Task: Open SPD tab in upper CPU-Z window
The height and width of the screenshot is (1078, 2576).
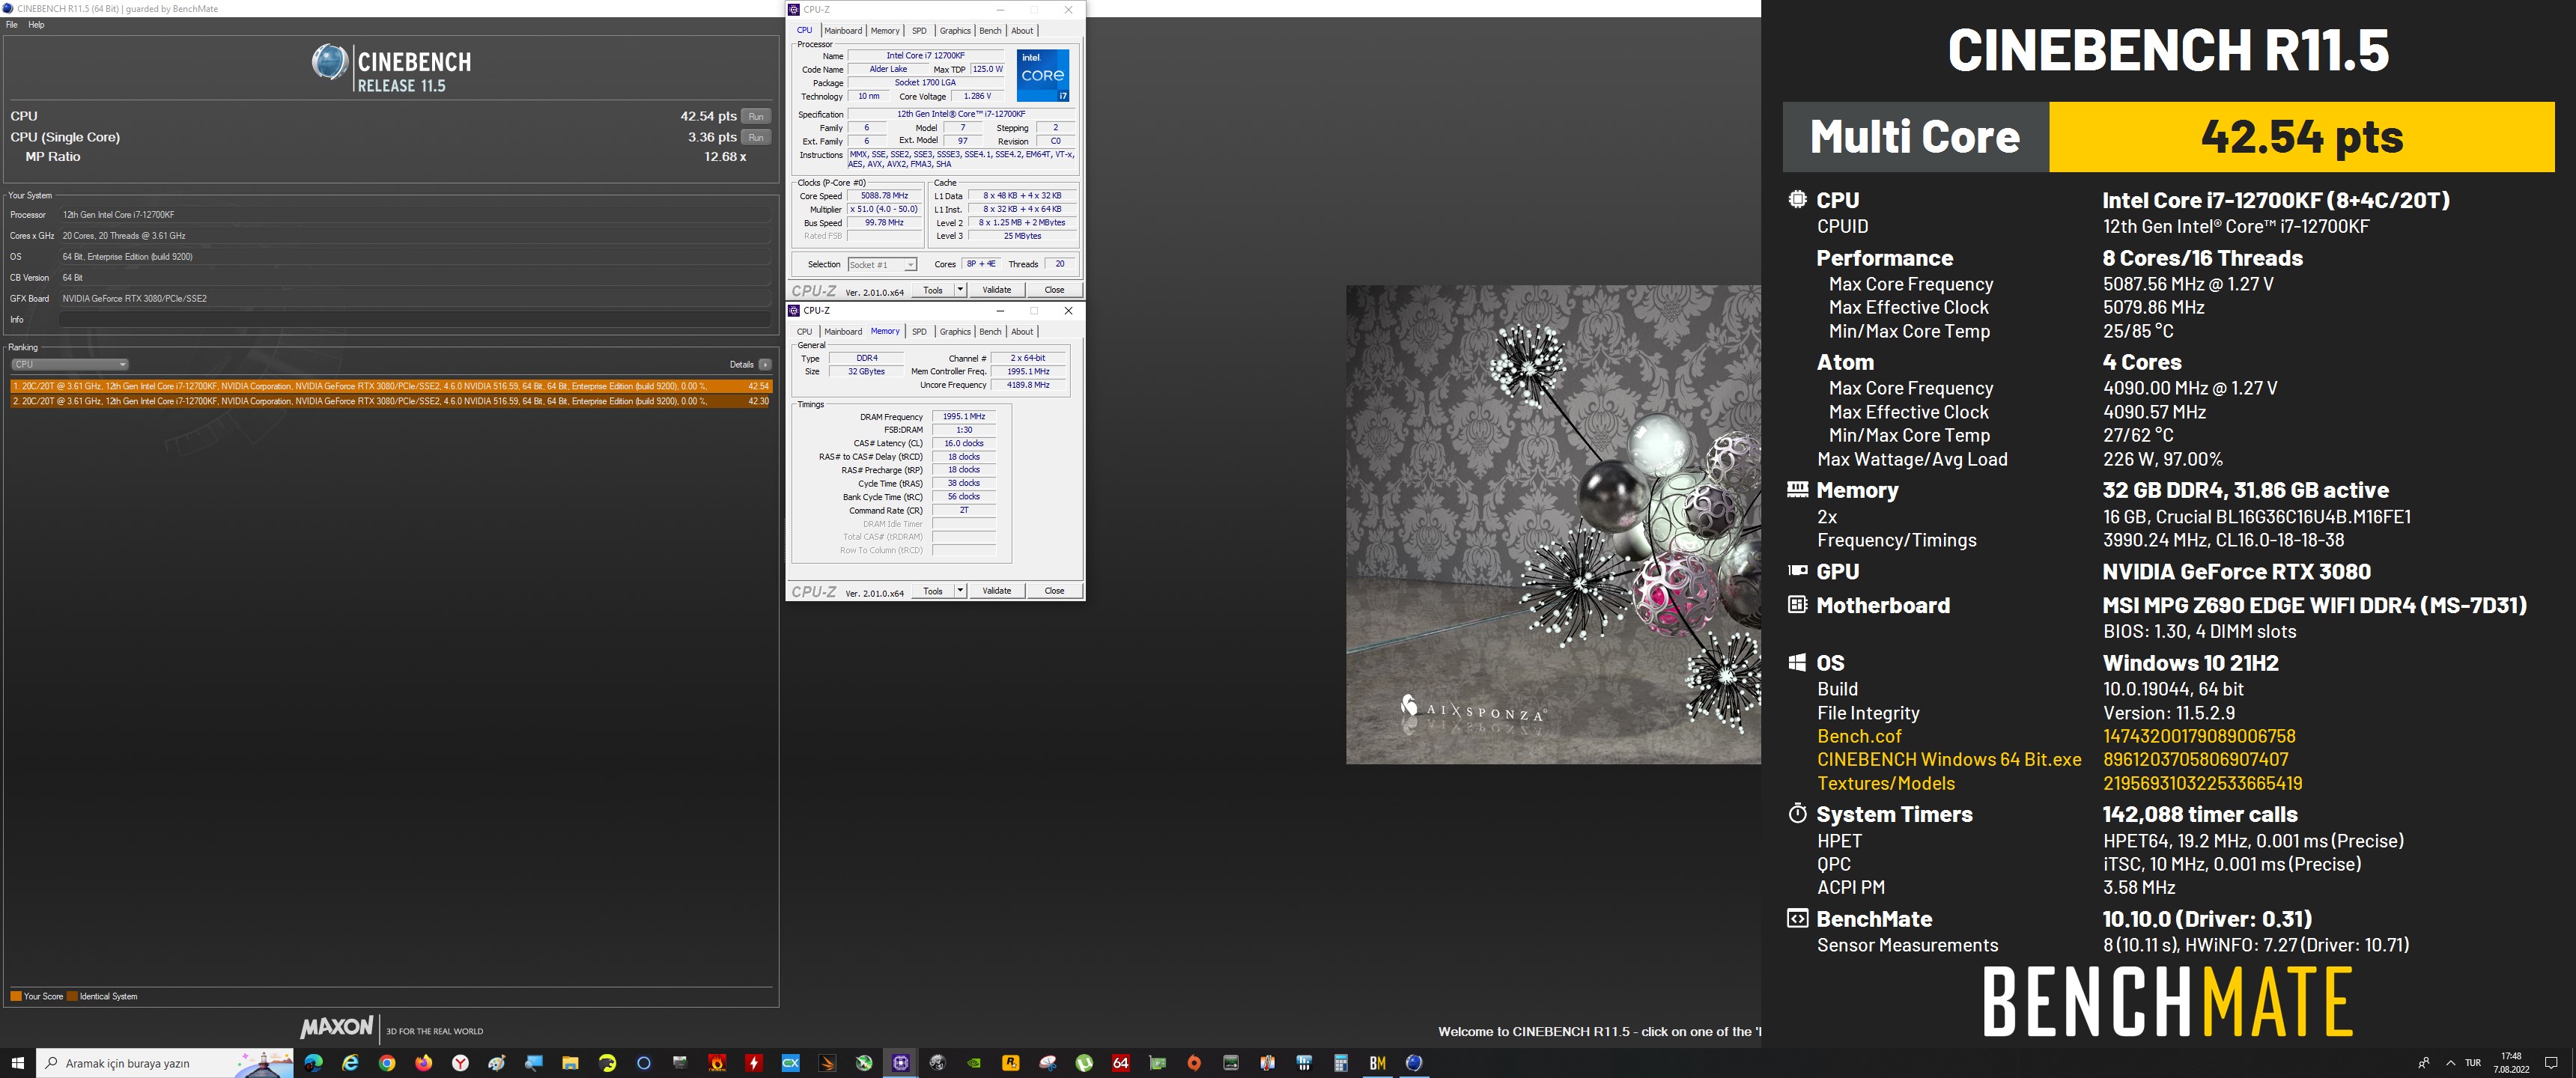Action: pyautogui.click(x=919, y=31)
